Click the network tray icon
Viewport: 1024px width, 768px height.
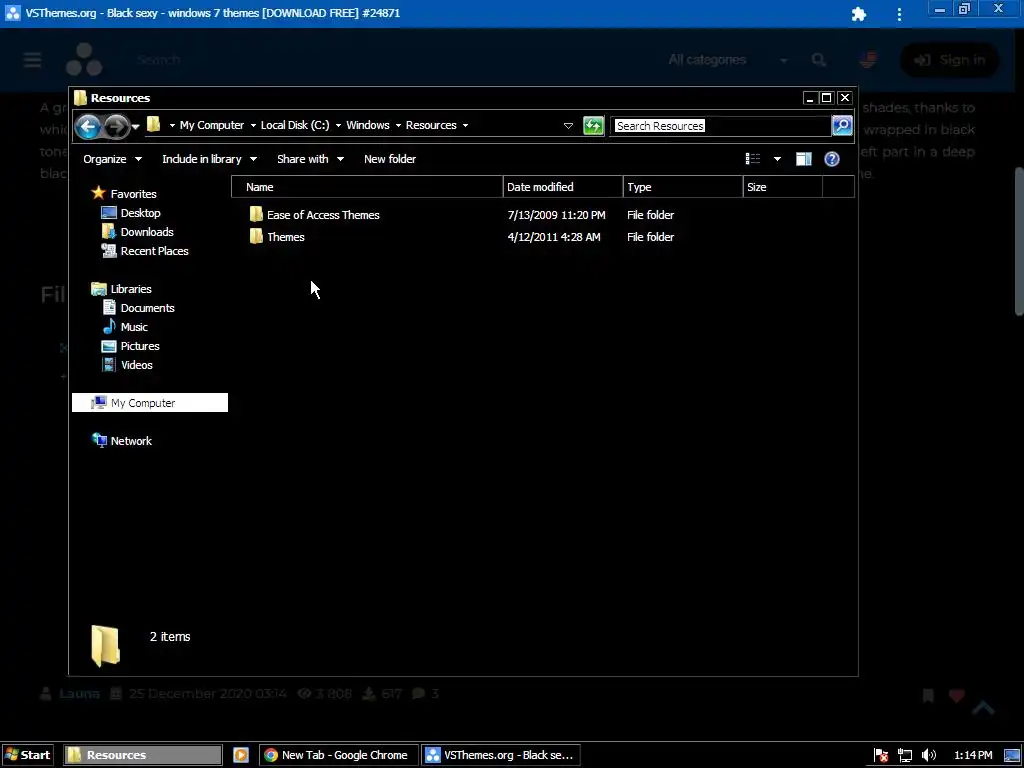coord(904,756)
